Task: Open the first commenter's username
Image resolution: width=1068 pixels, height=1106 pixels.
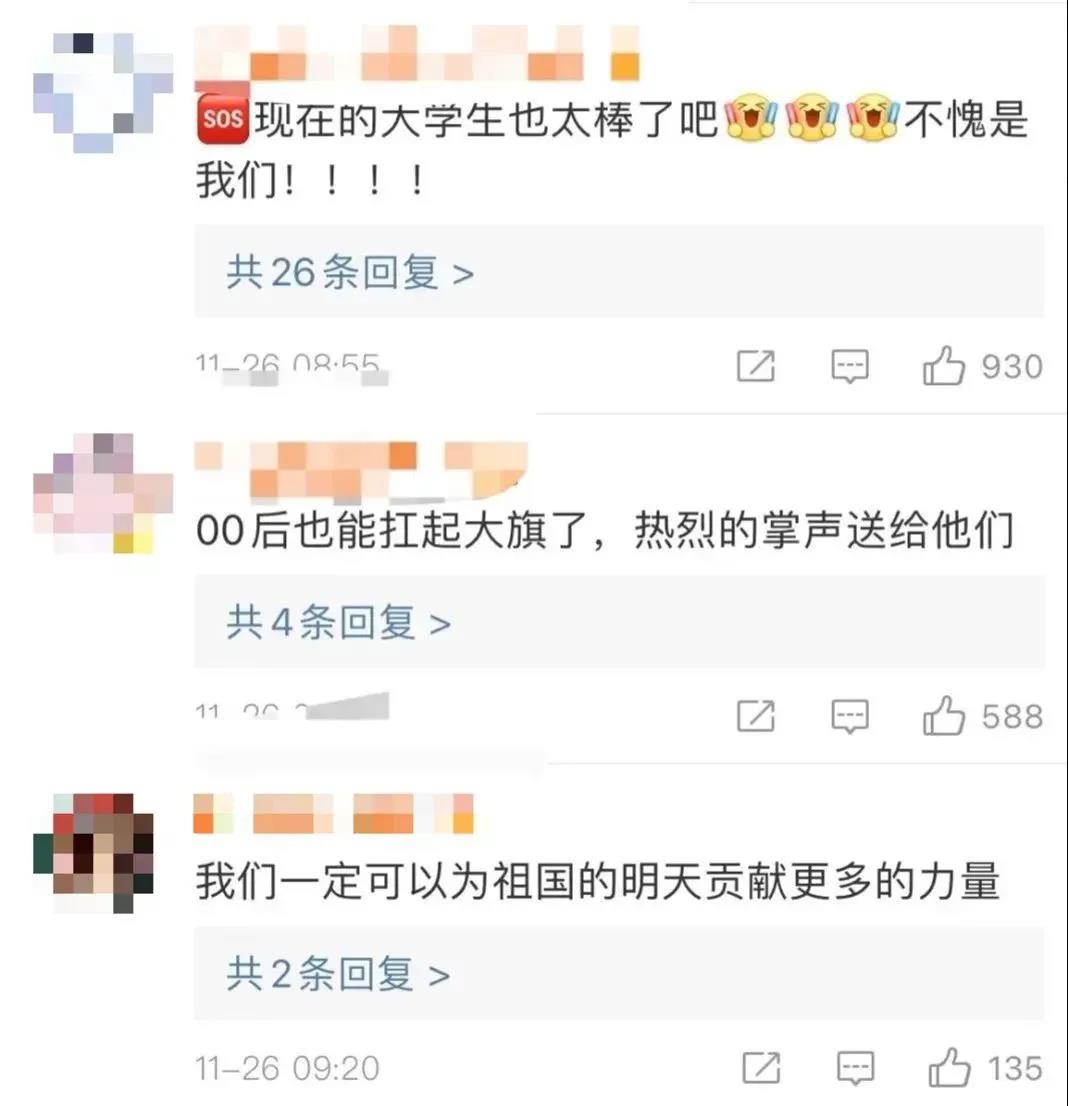Action: click(417, 53)
